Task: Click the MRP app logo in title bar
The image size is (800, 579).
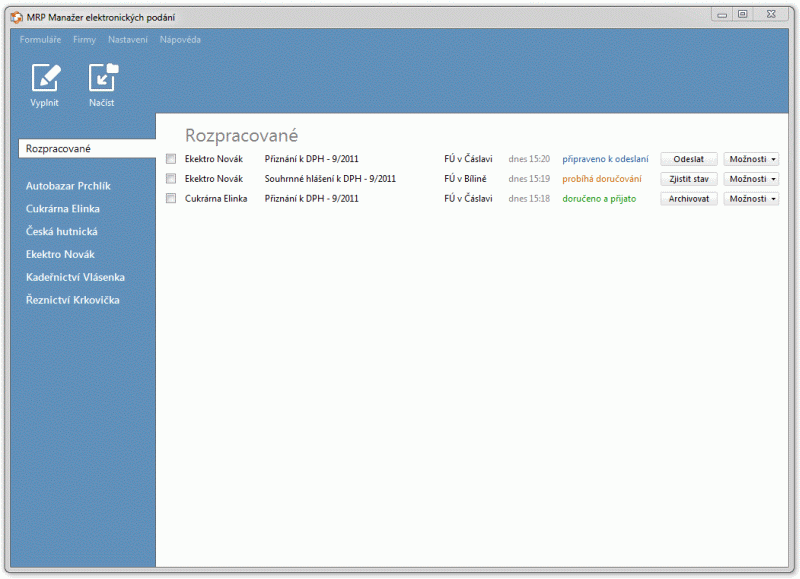Action: [x=16, y=17]
